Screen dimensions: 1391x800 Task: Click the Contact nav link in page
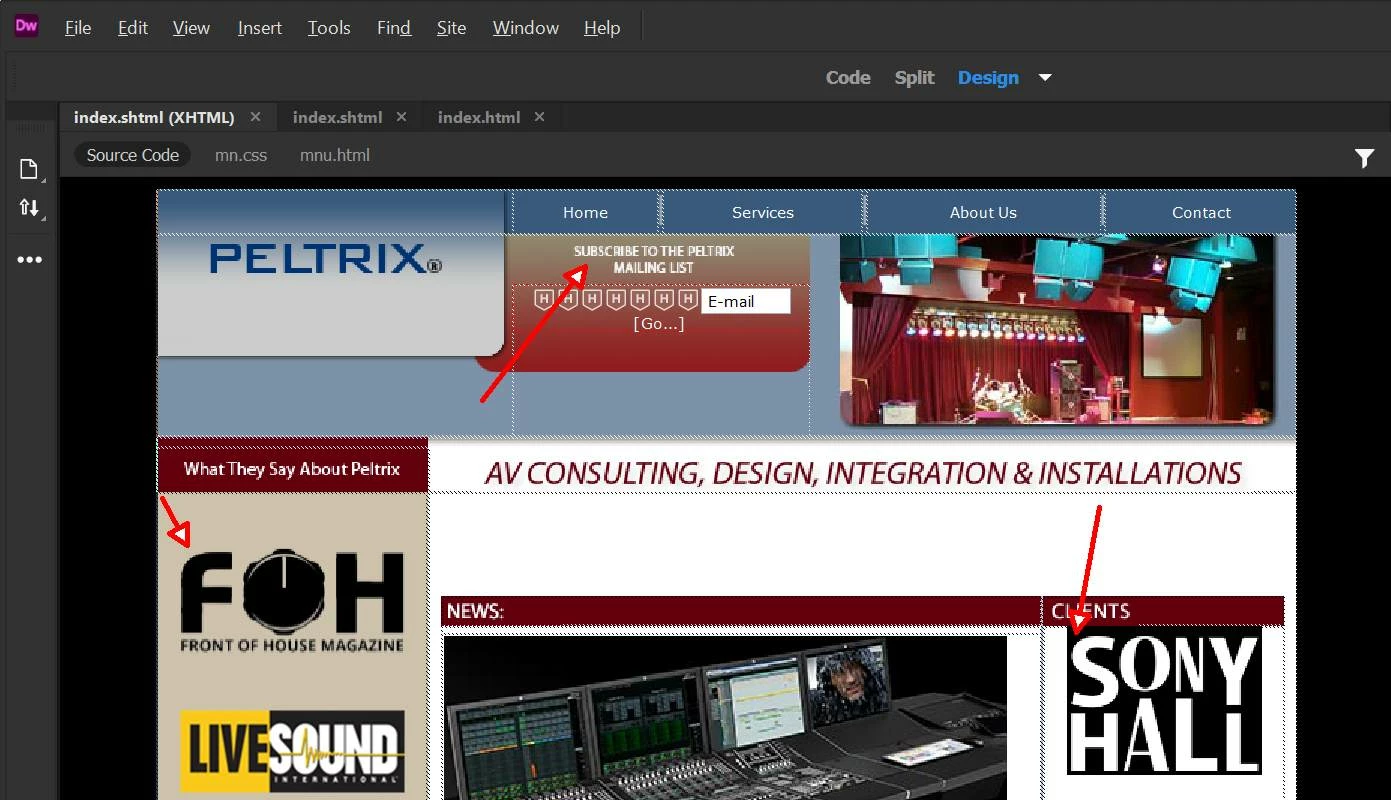pyautogui.click(x=1201, y=212)
